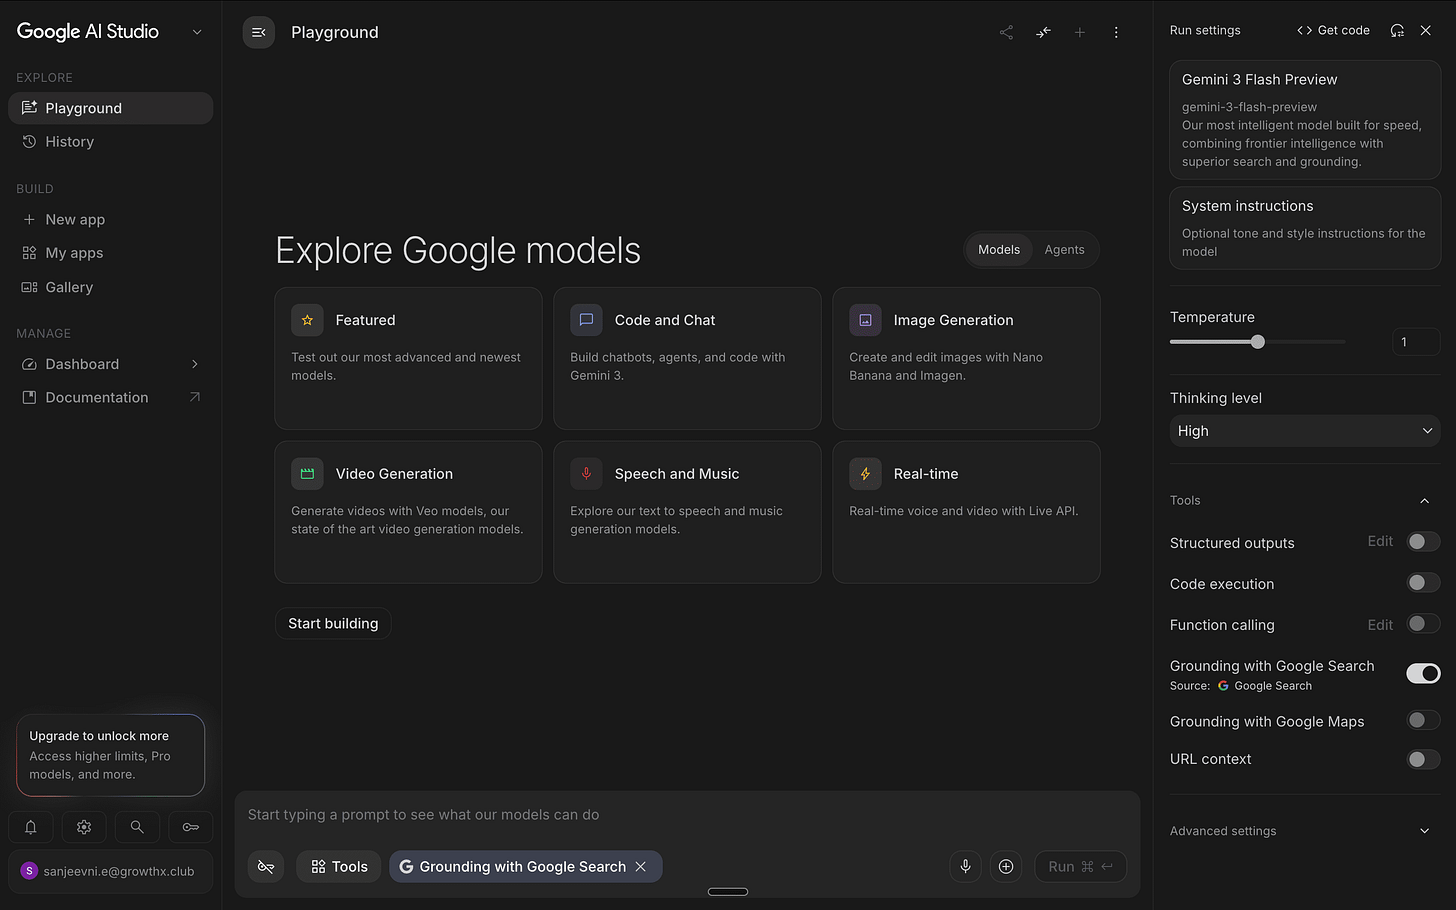
Task: Open the Tools menu in the prompt bar
Action: pos(339,866)
